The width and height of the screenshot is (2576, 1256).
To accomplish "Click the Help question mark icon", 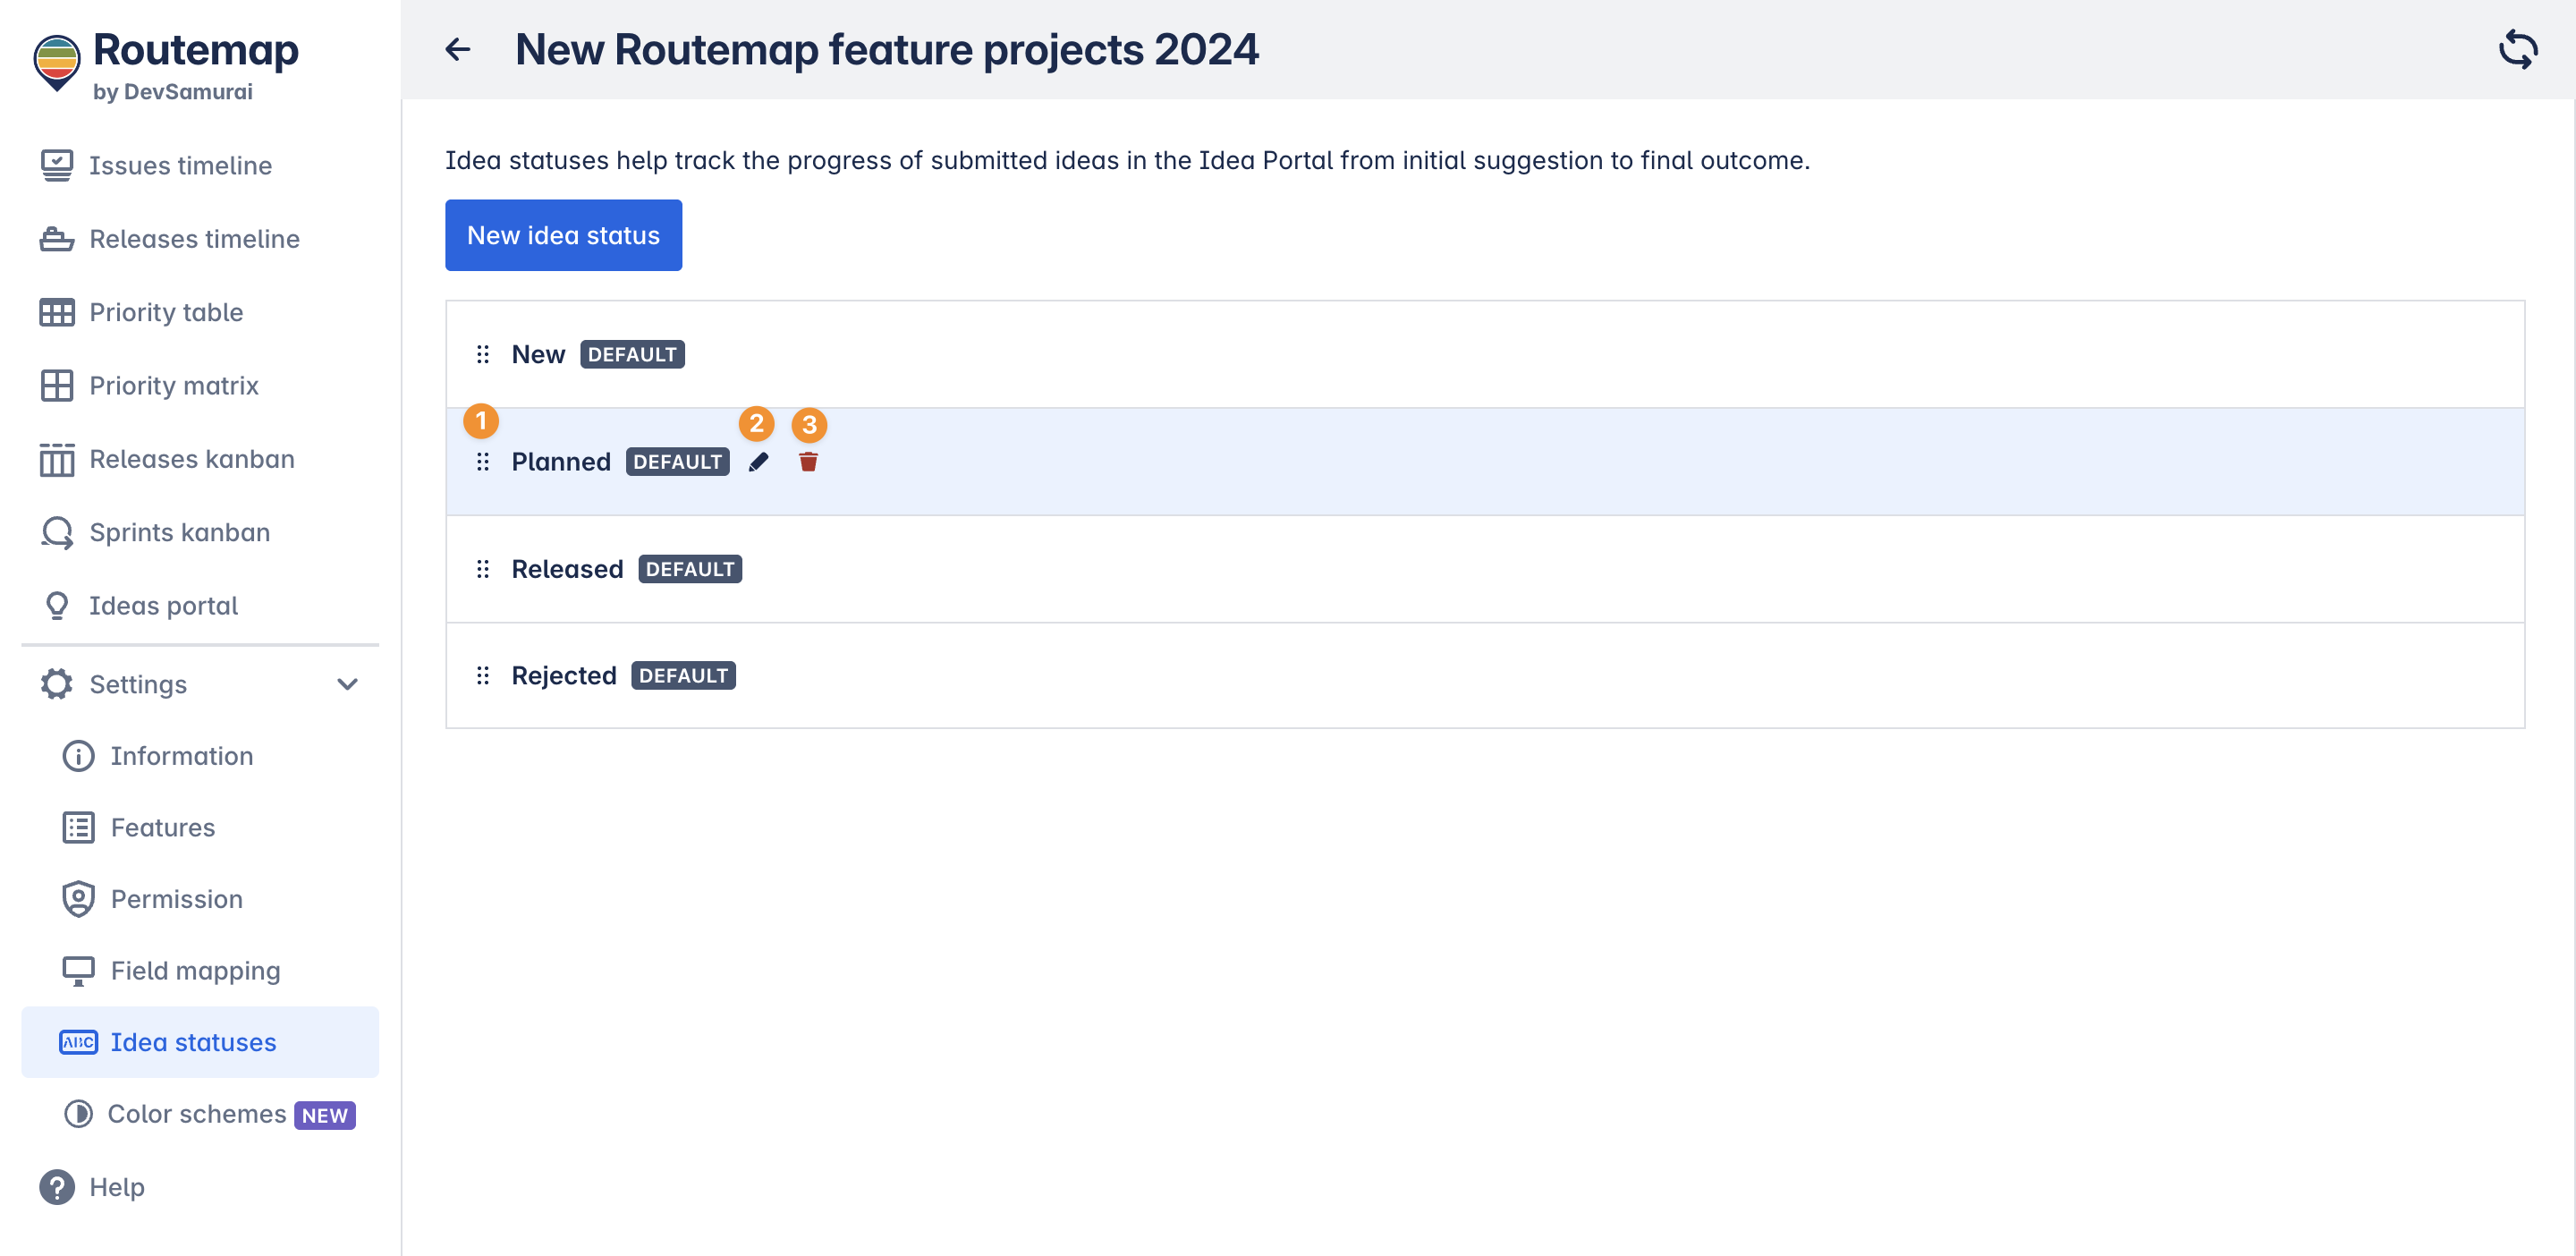I will 57,1187.
